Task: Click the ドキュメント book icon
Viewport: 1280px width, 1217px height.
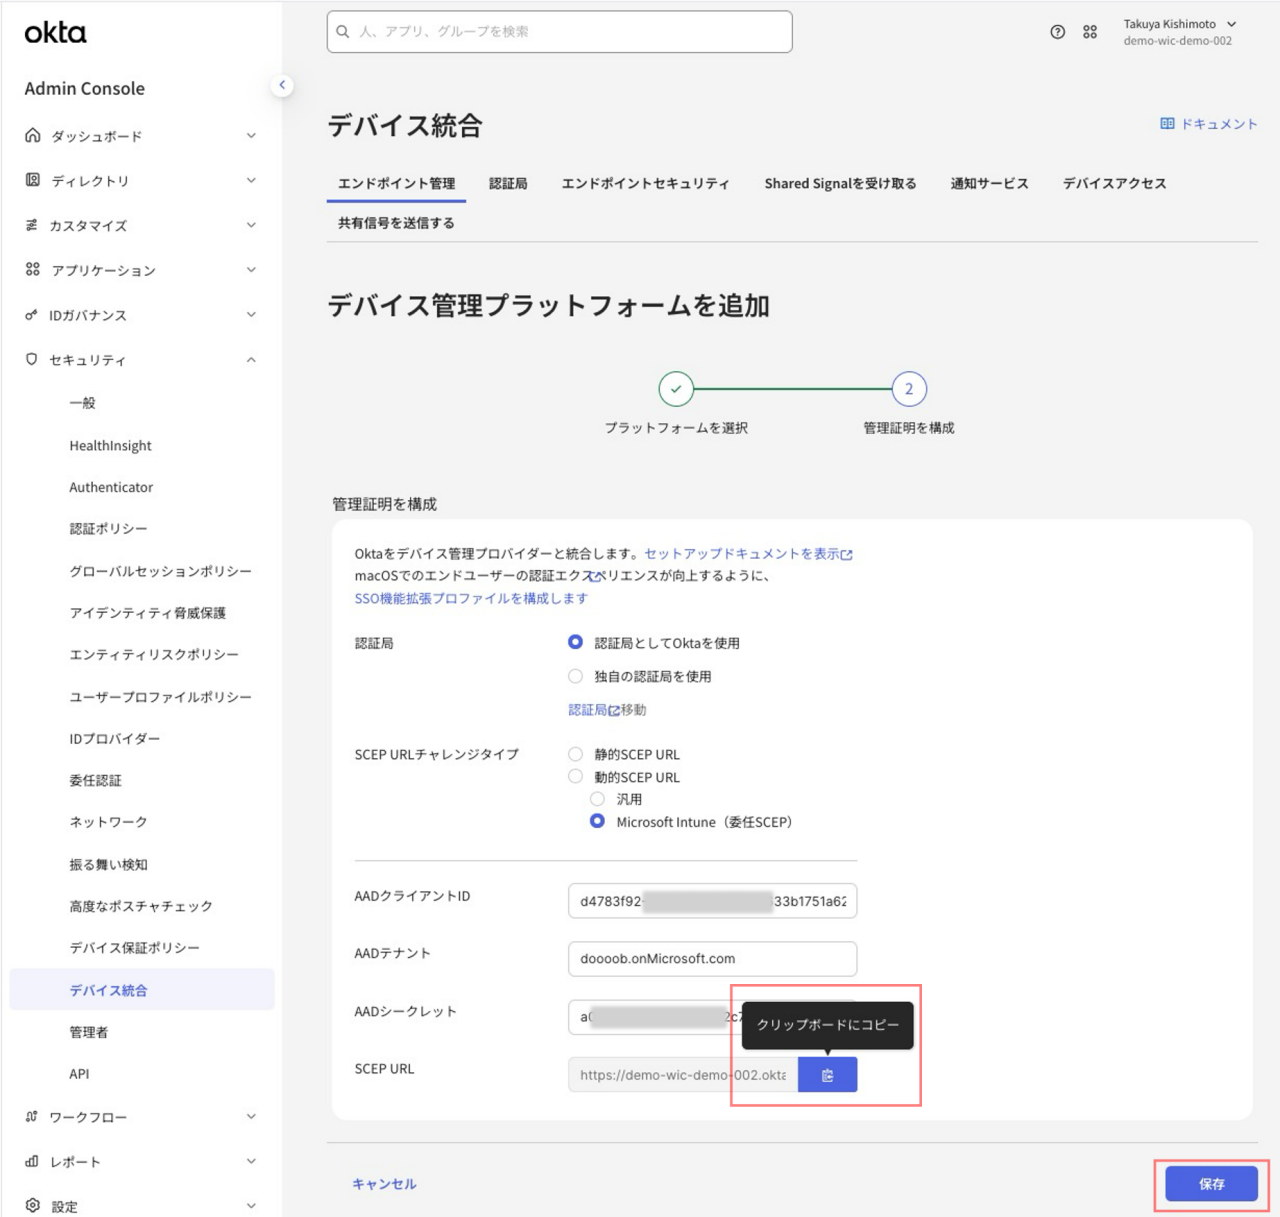Action: 1167,124
